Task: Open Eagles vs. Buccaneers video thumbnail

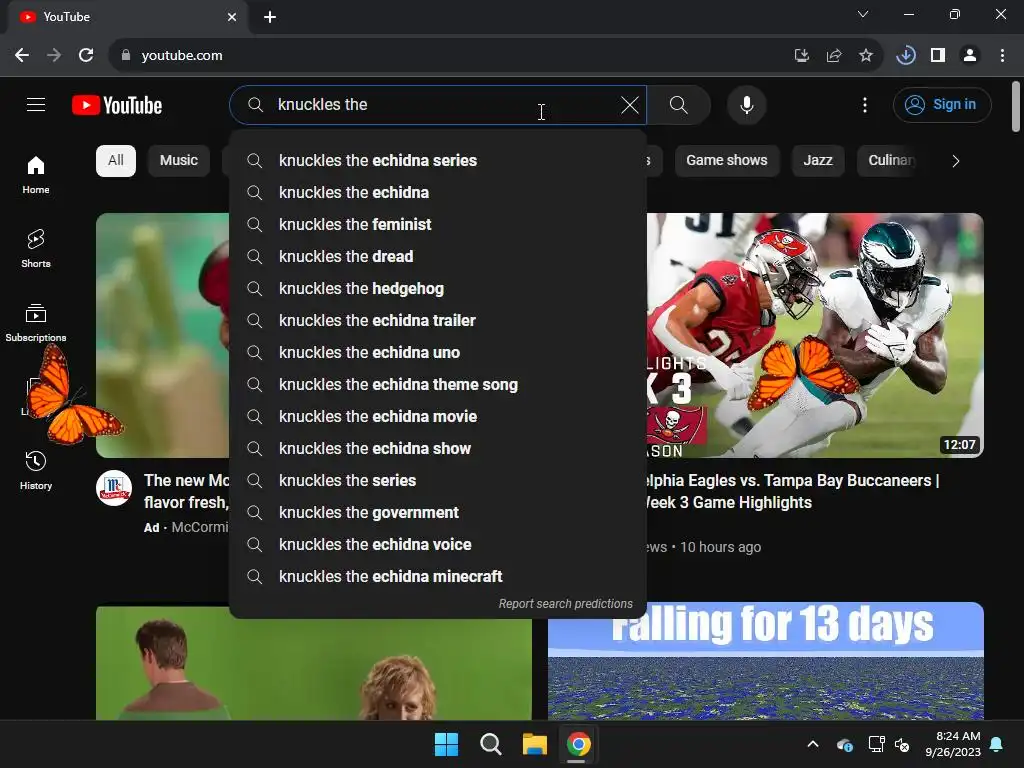Action: tap(815, 335)
